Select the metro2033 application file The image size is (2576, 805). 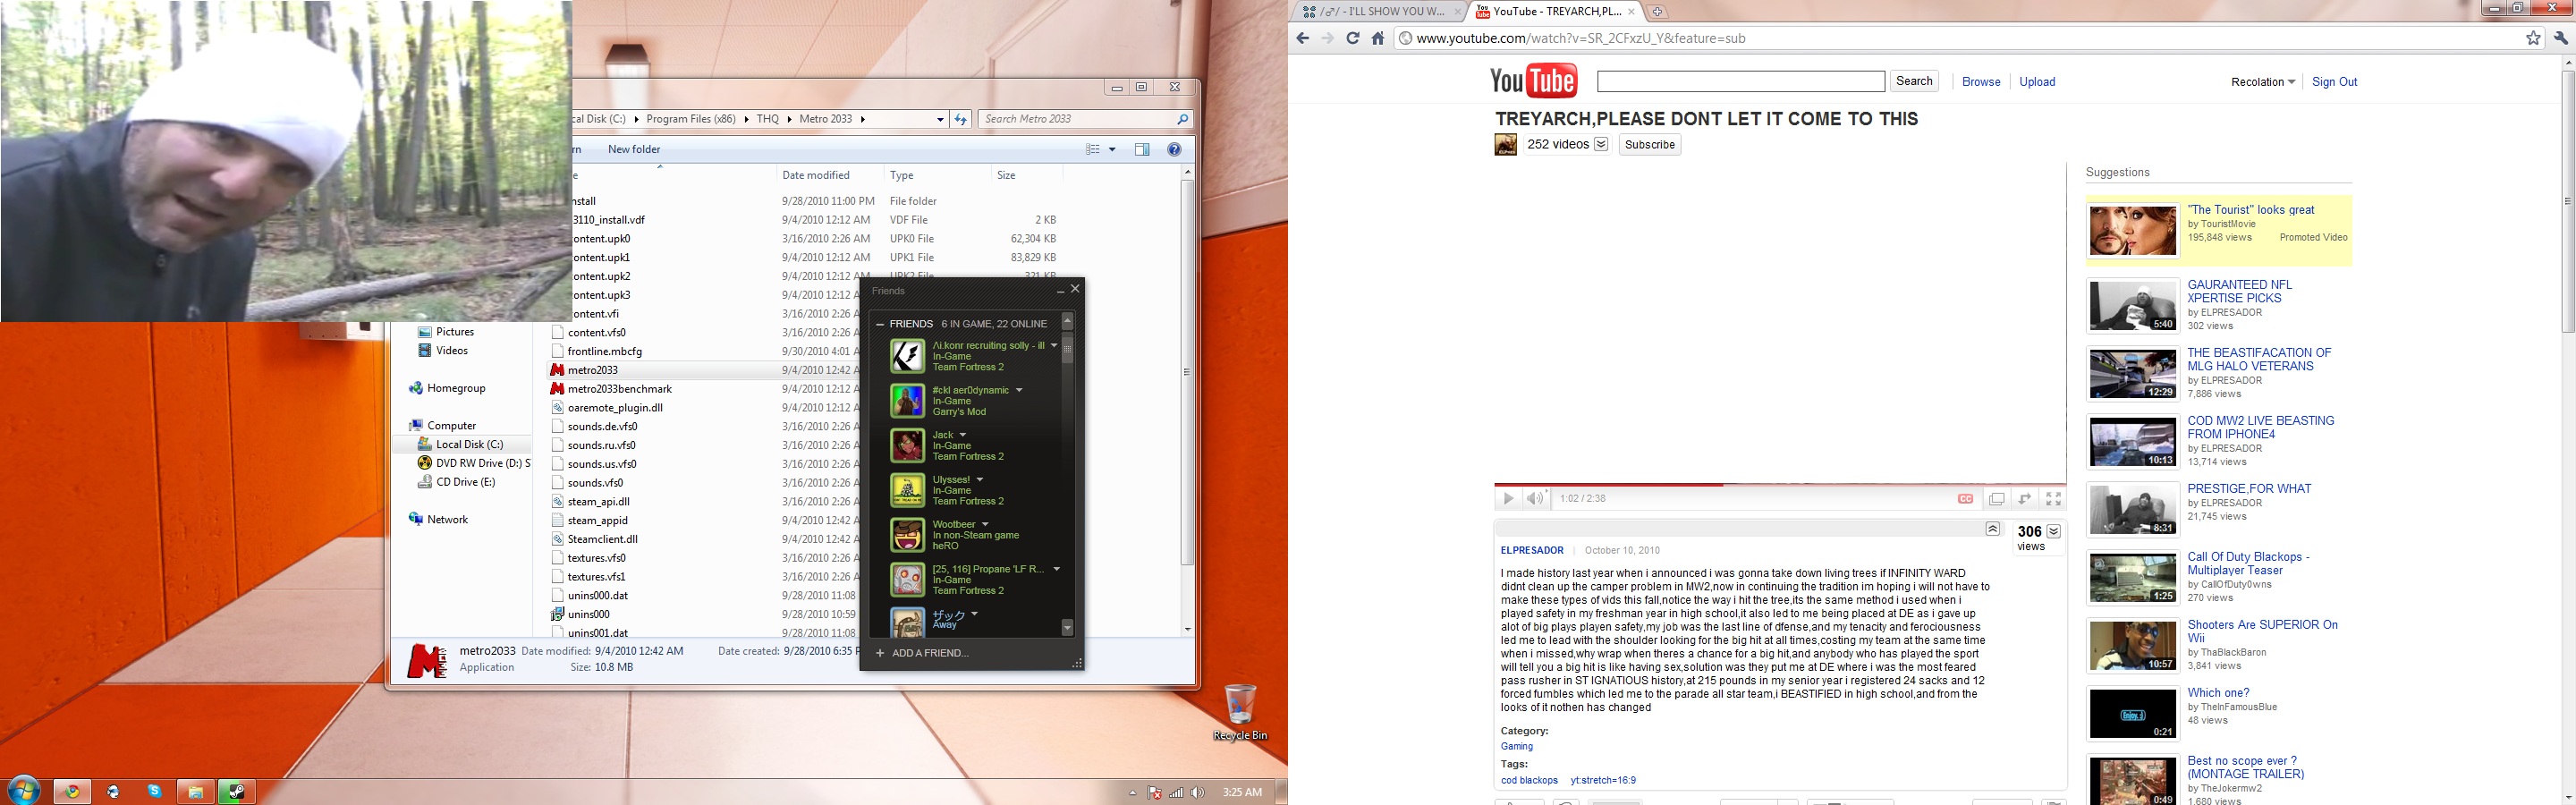[x=593, y=370]
